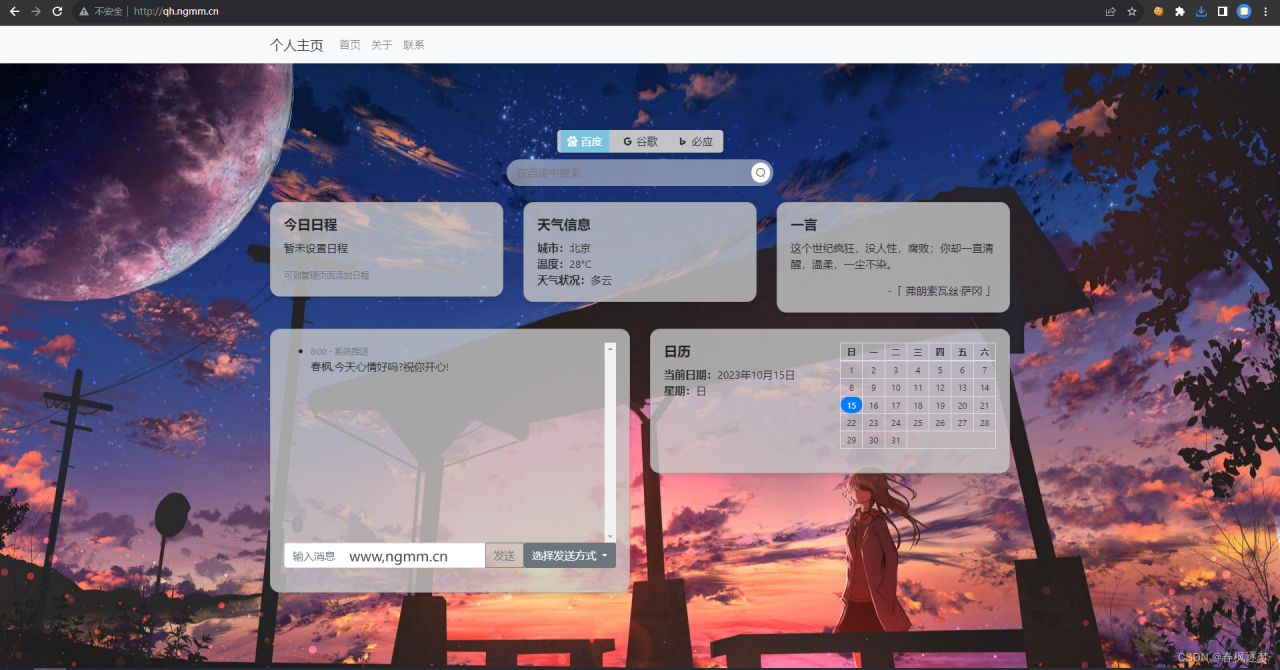
Task: Click the weather status 多云 text
Action: [601, 280]
